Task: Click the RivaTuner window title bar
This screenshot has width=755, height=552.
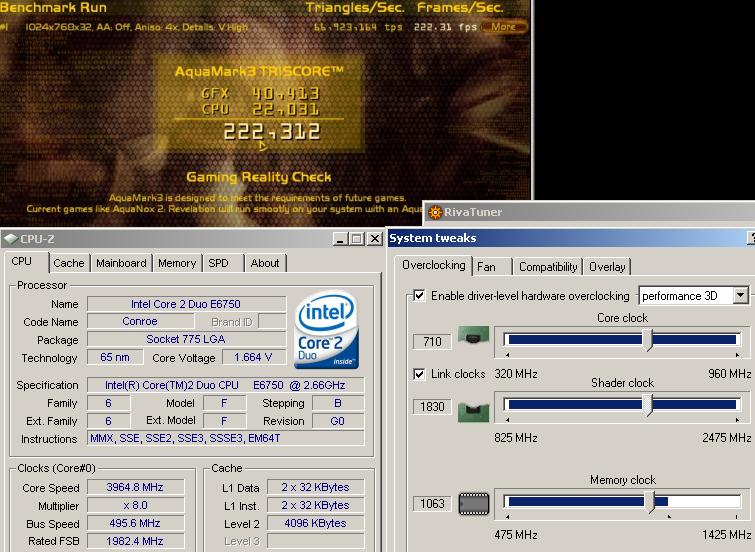Action: point(588,212)
